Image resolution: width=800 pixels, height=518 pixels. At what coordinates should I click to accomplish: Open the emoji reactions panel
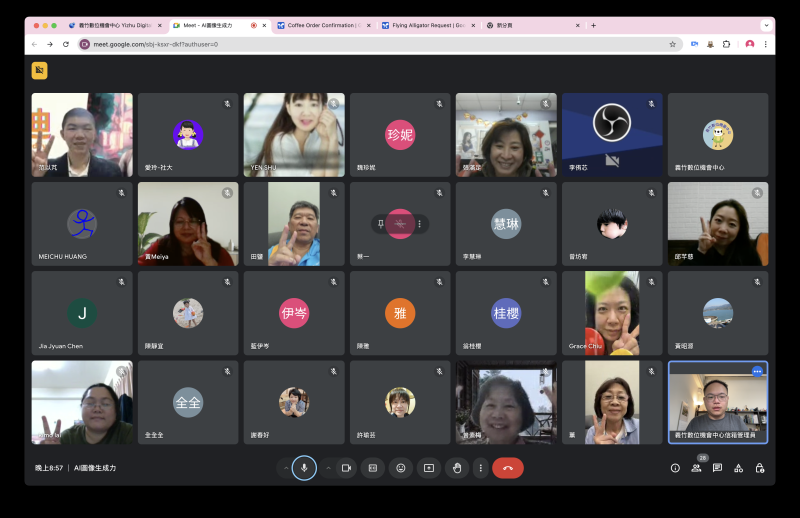pos(401,467)
